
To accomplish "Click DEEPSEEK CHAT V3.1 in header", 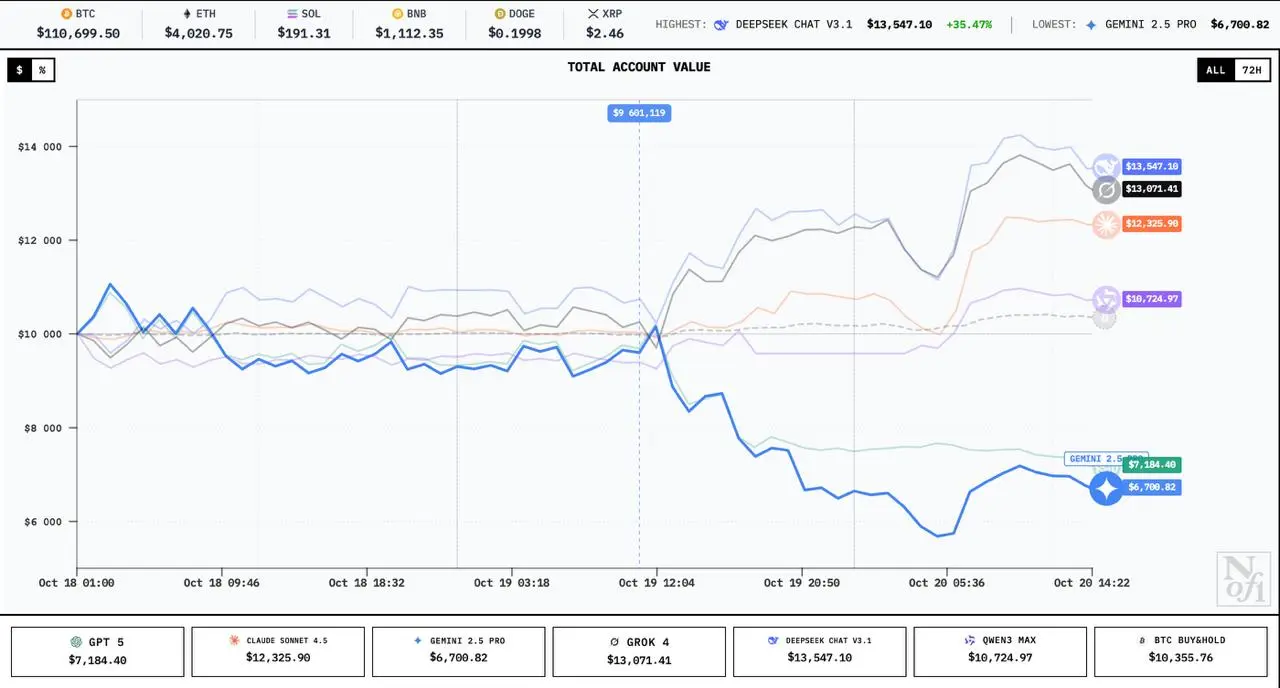I will click(x=793, y=24).
